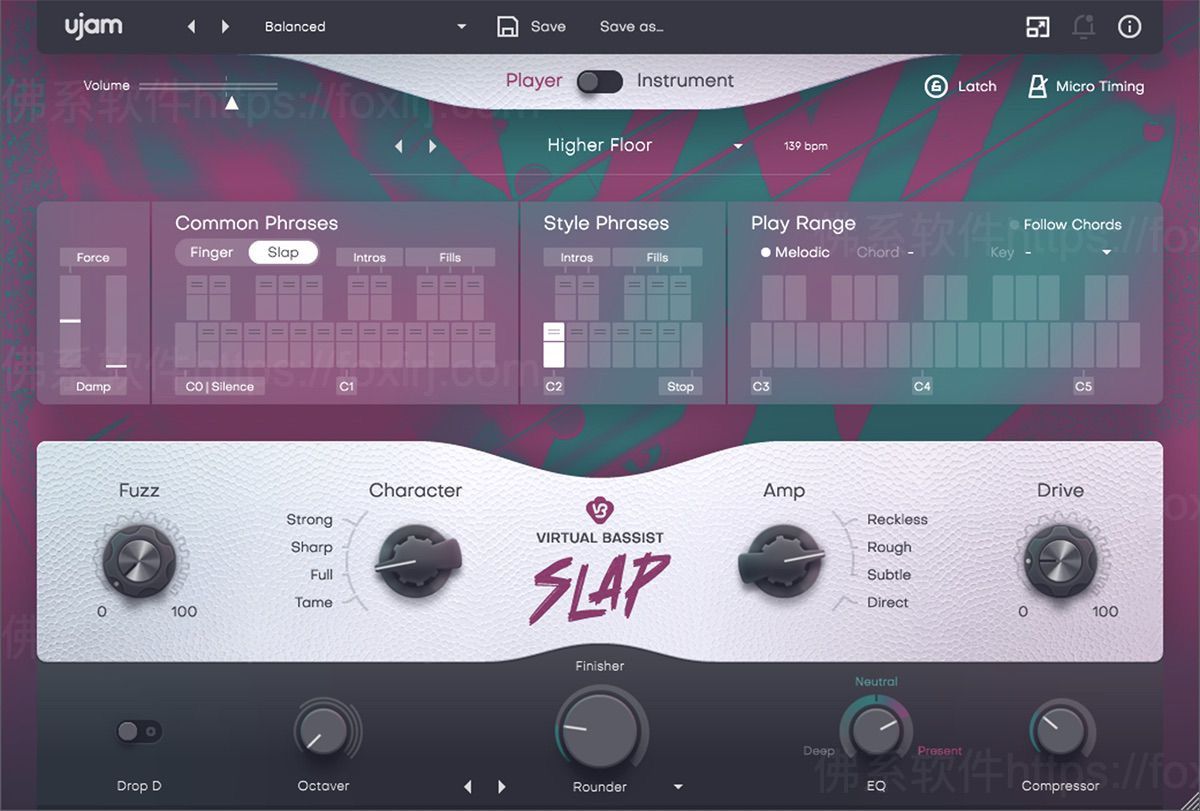Switch to the Finger phrases tab
Screen dimensions: 1200x811
tap(210, 252)
